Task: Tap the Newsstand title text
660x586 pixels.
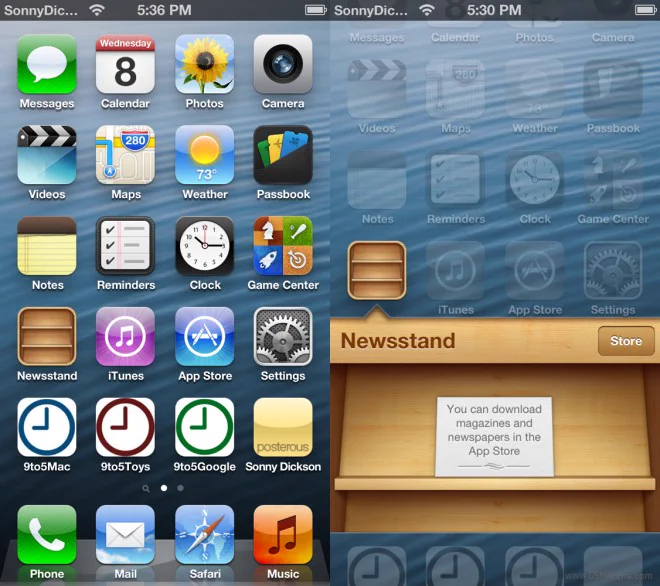Action: coord(398,341)
